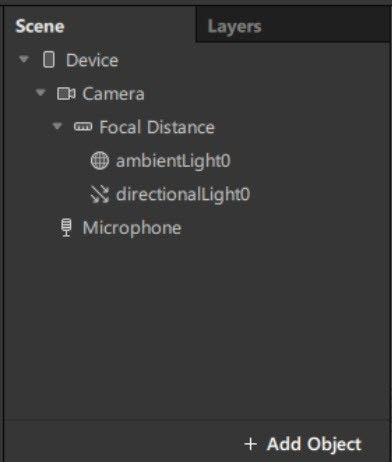Select the Microphone object label
Image resolution: width=392 pixels, height=462 pixels.
point(132,228)
